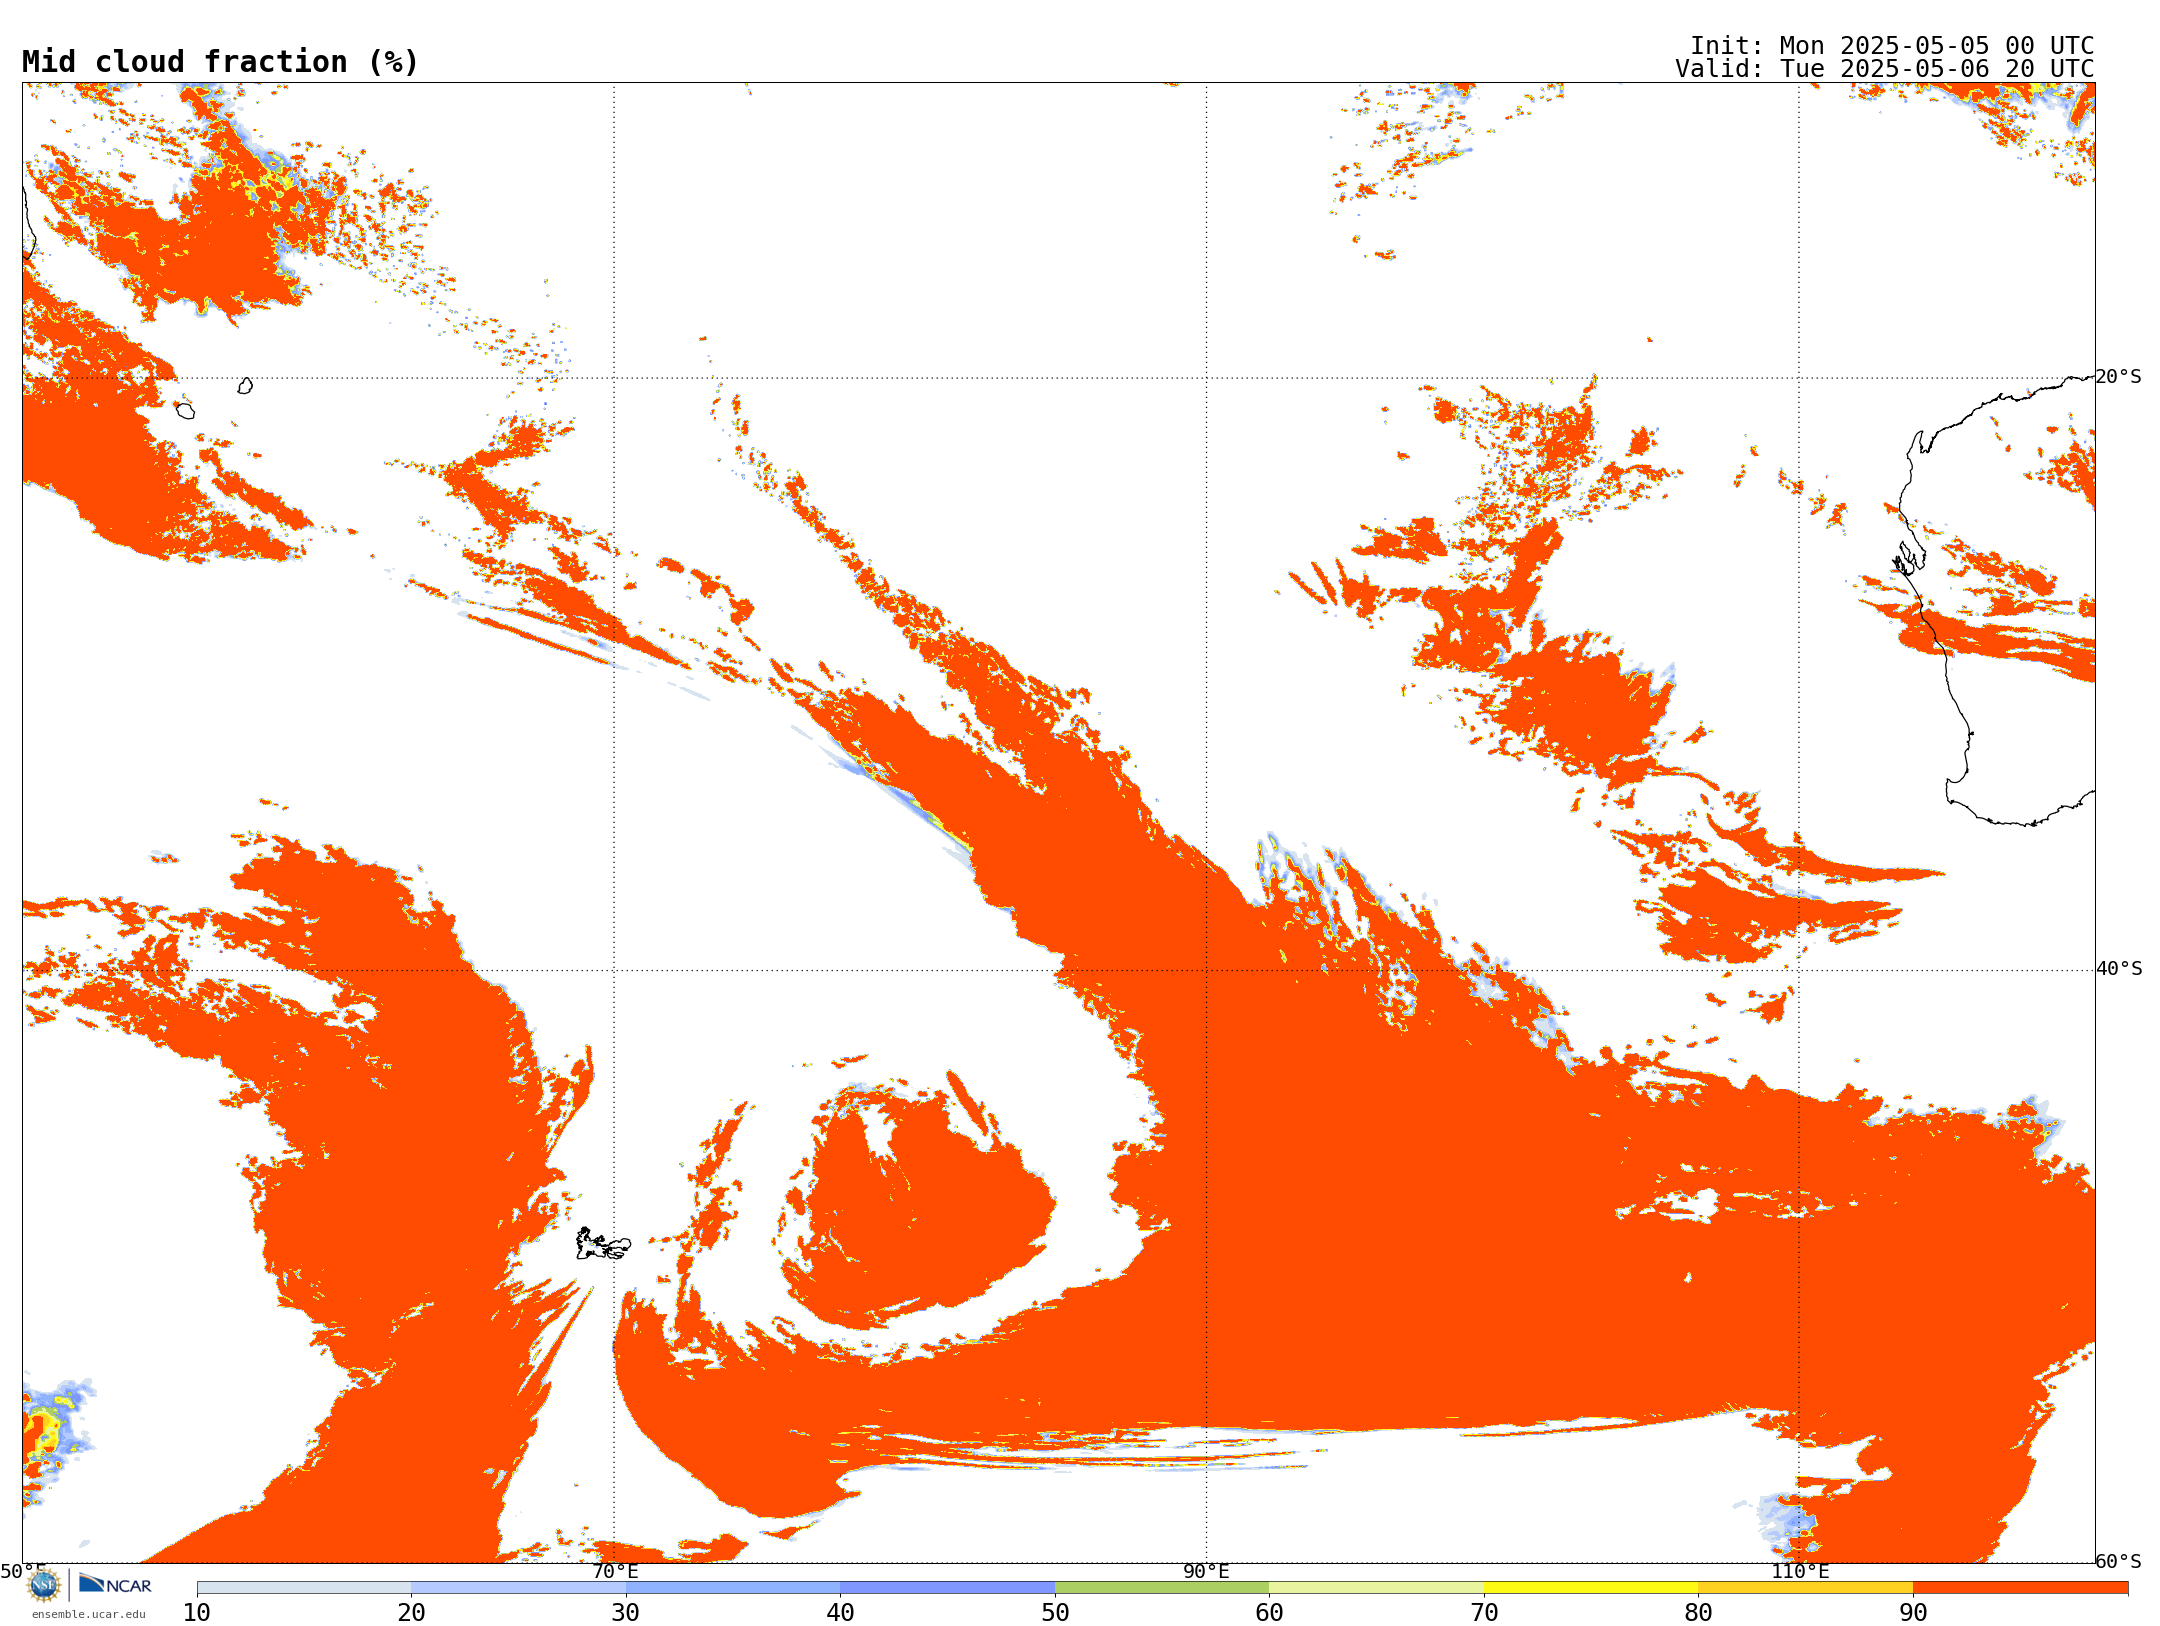Click the 'Mid cloud fraction (%)' title
2160x1626 pixels.
coord(220,62)
